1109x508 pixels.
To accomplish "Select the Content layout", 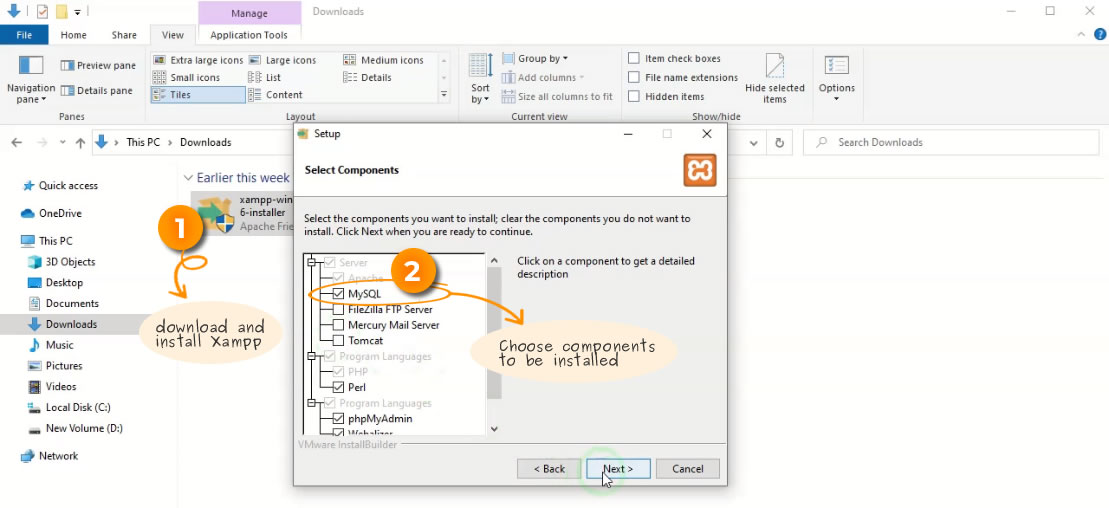I will click(276, 95).
